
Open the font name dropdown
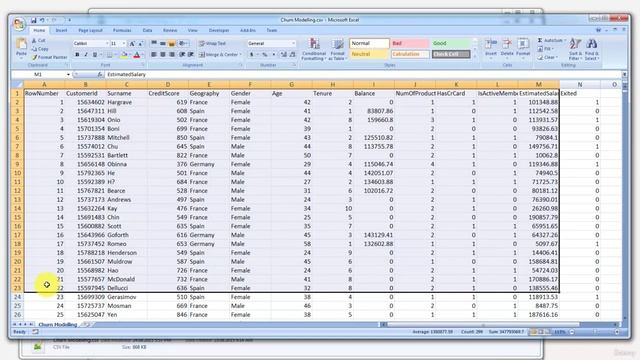107,43
